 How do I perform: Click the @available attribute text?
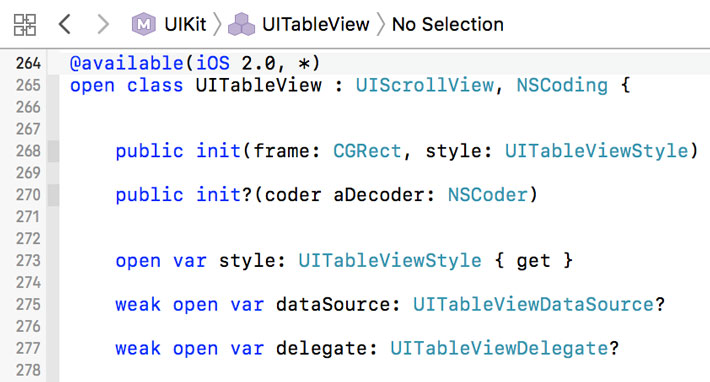coord(126,63)
